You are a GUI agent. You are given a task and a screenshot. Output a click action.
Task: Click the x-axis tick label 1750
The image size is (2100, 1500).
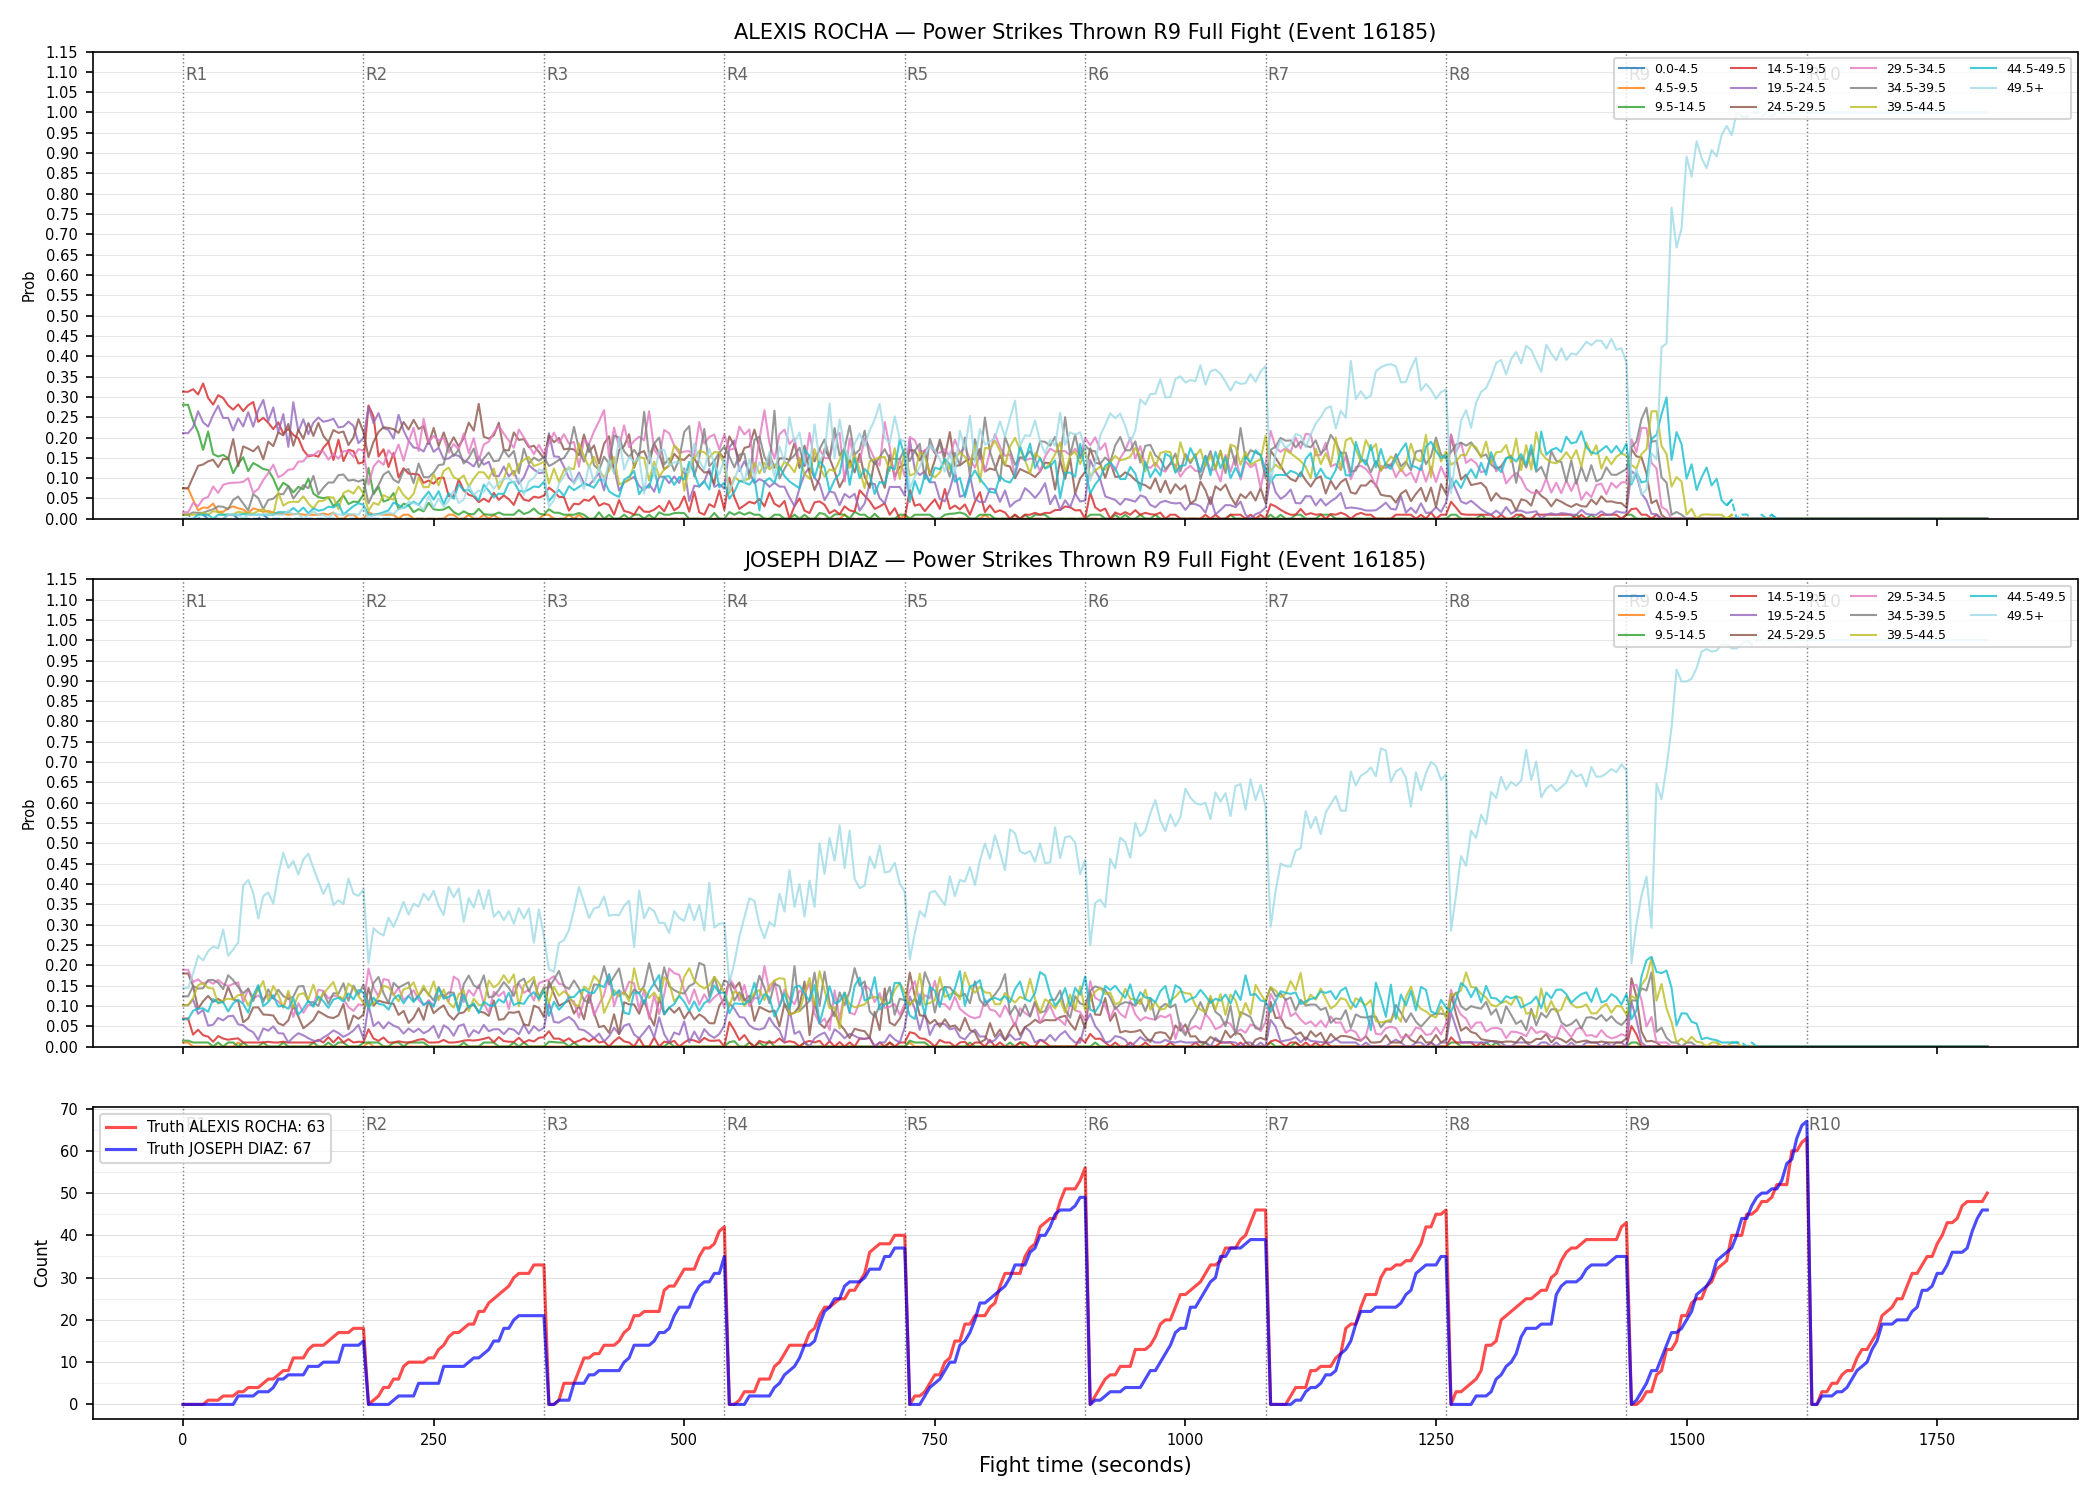click(1937, 1440)
